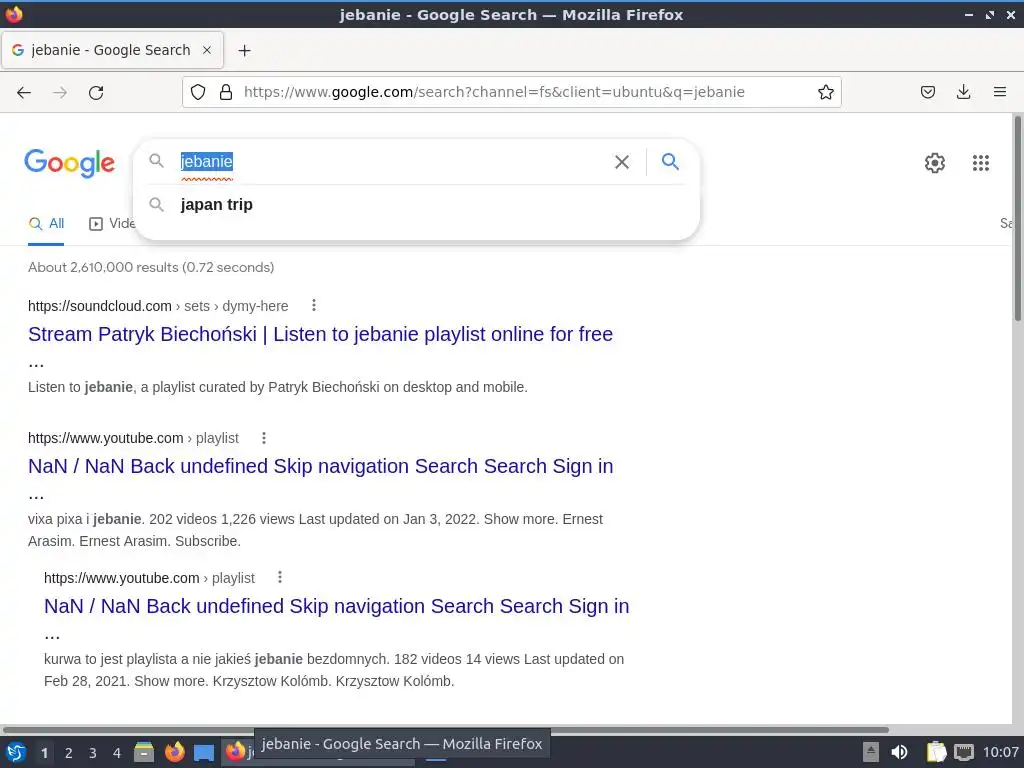1024x768 pixels.
Task: Click the show desktop taskbar icon
Action: (x=204, y=752)
